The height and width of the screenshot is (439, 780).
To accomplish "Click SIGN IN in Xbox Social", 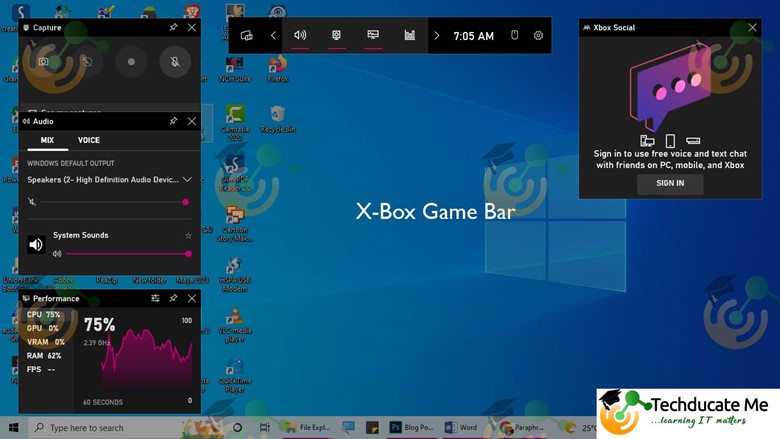I will [x=670, y=183].
